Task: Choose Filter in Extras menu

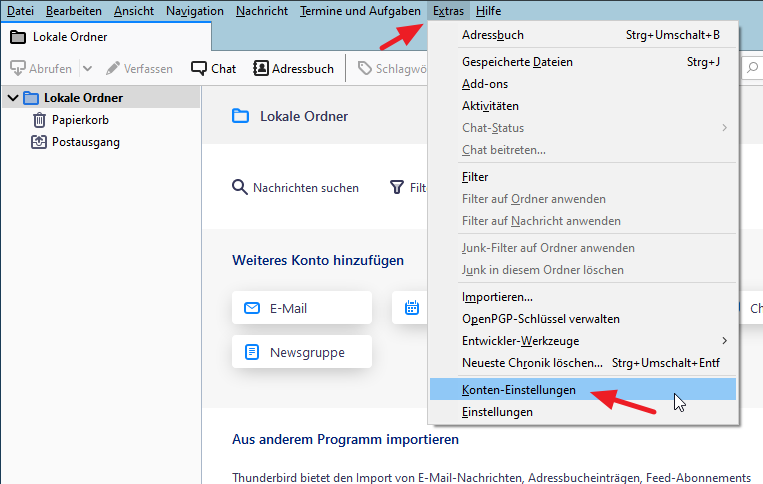Action: click(x=583, y=177)
